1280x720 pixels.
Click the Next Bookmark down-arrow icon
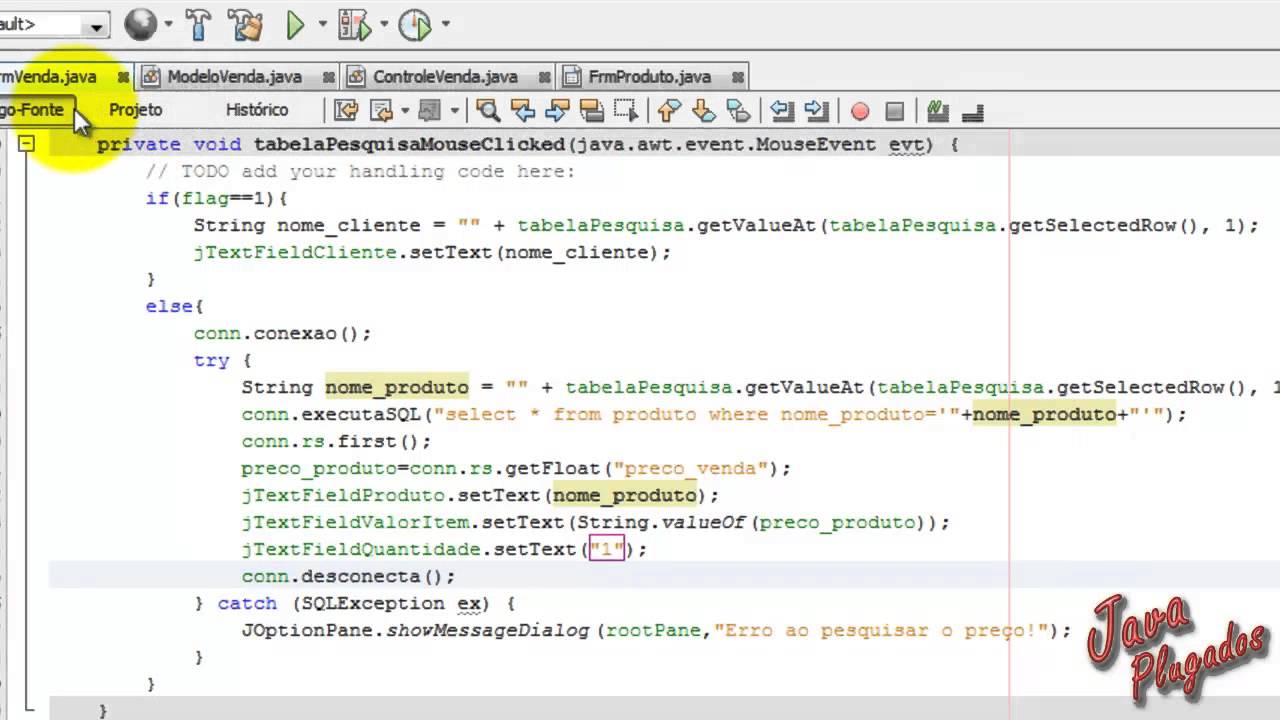tap(704, 110)
